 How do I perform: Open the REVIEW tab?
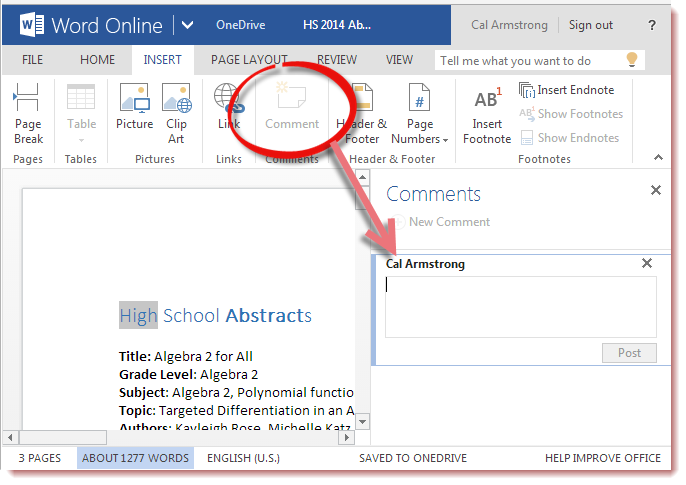pos(337,59)
